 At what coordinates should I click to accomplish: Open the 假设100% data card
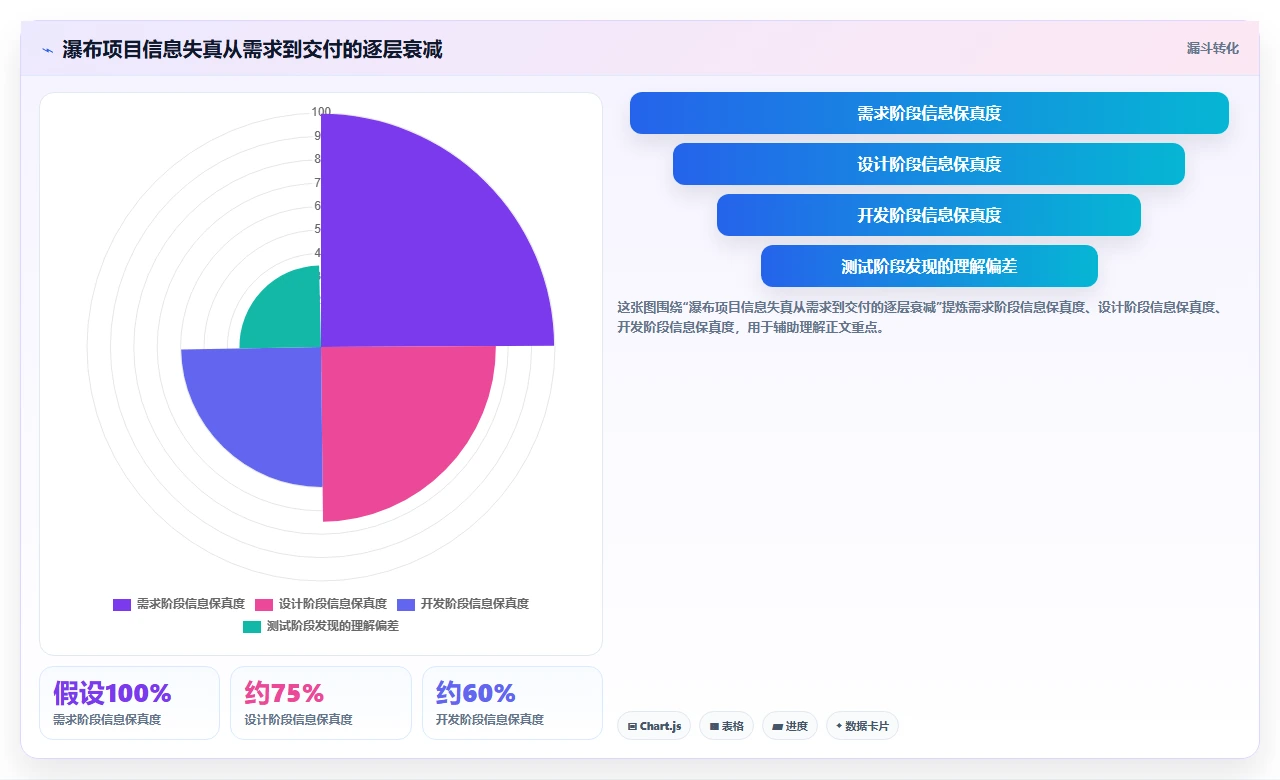(129, 703)
